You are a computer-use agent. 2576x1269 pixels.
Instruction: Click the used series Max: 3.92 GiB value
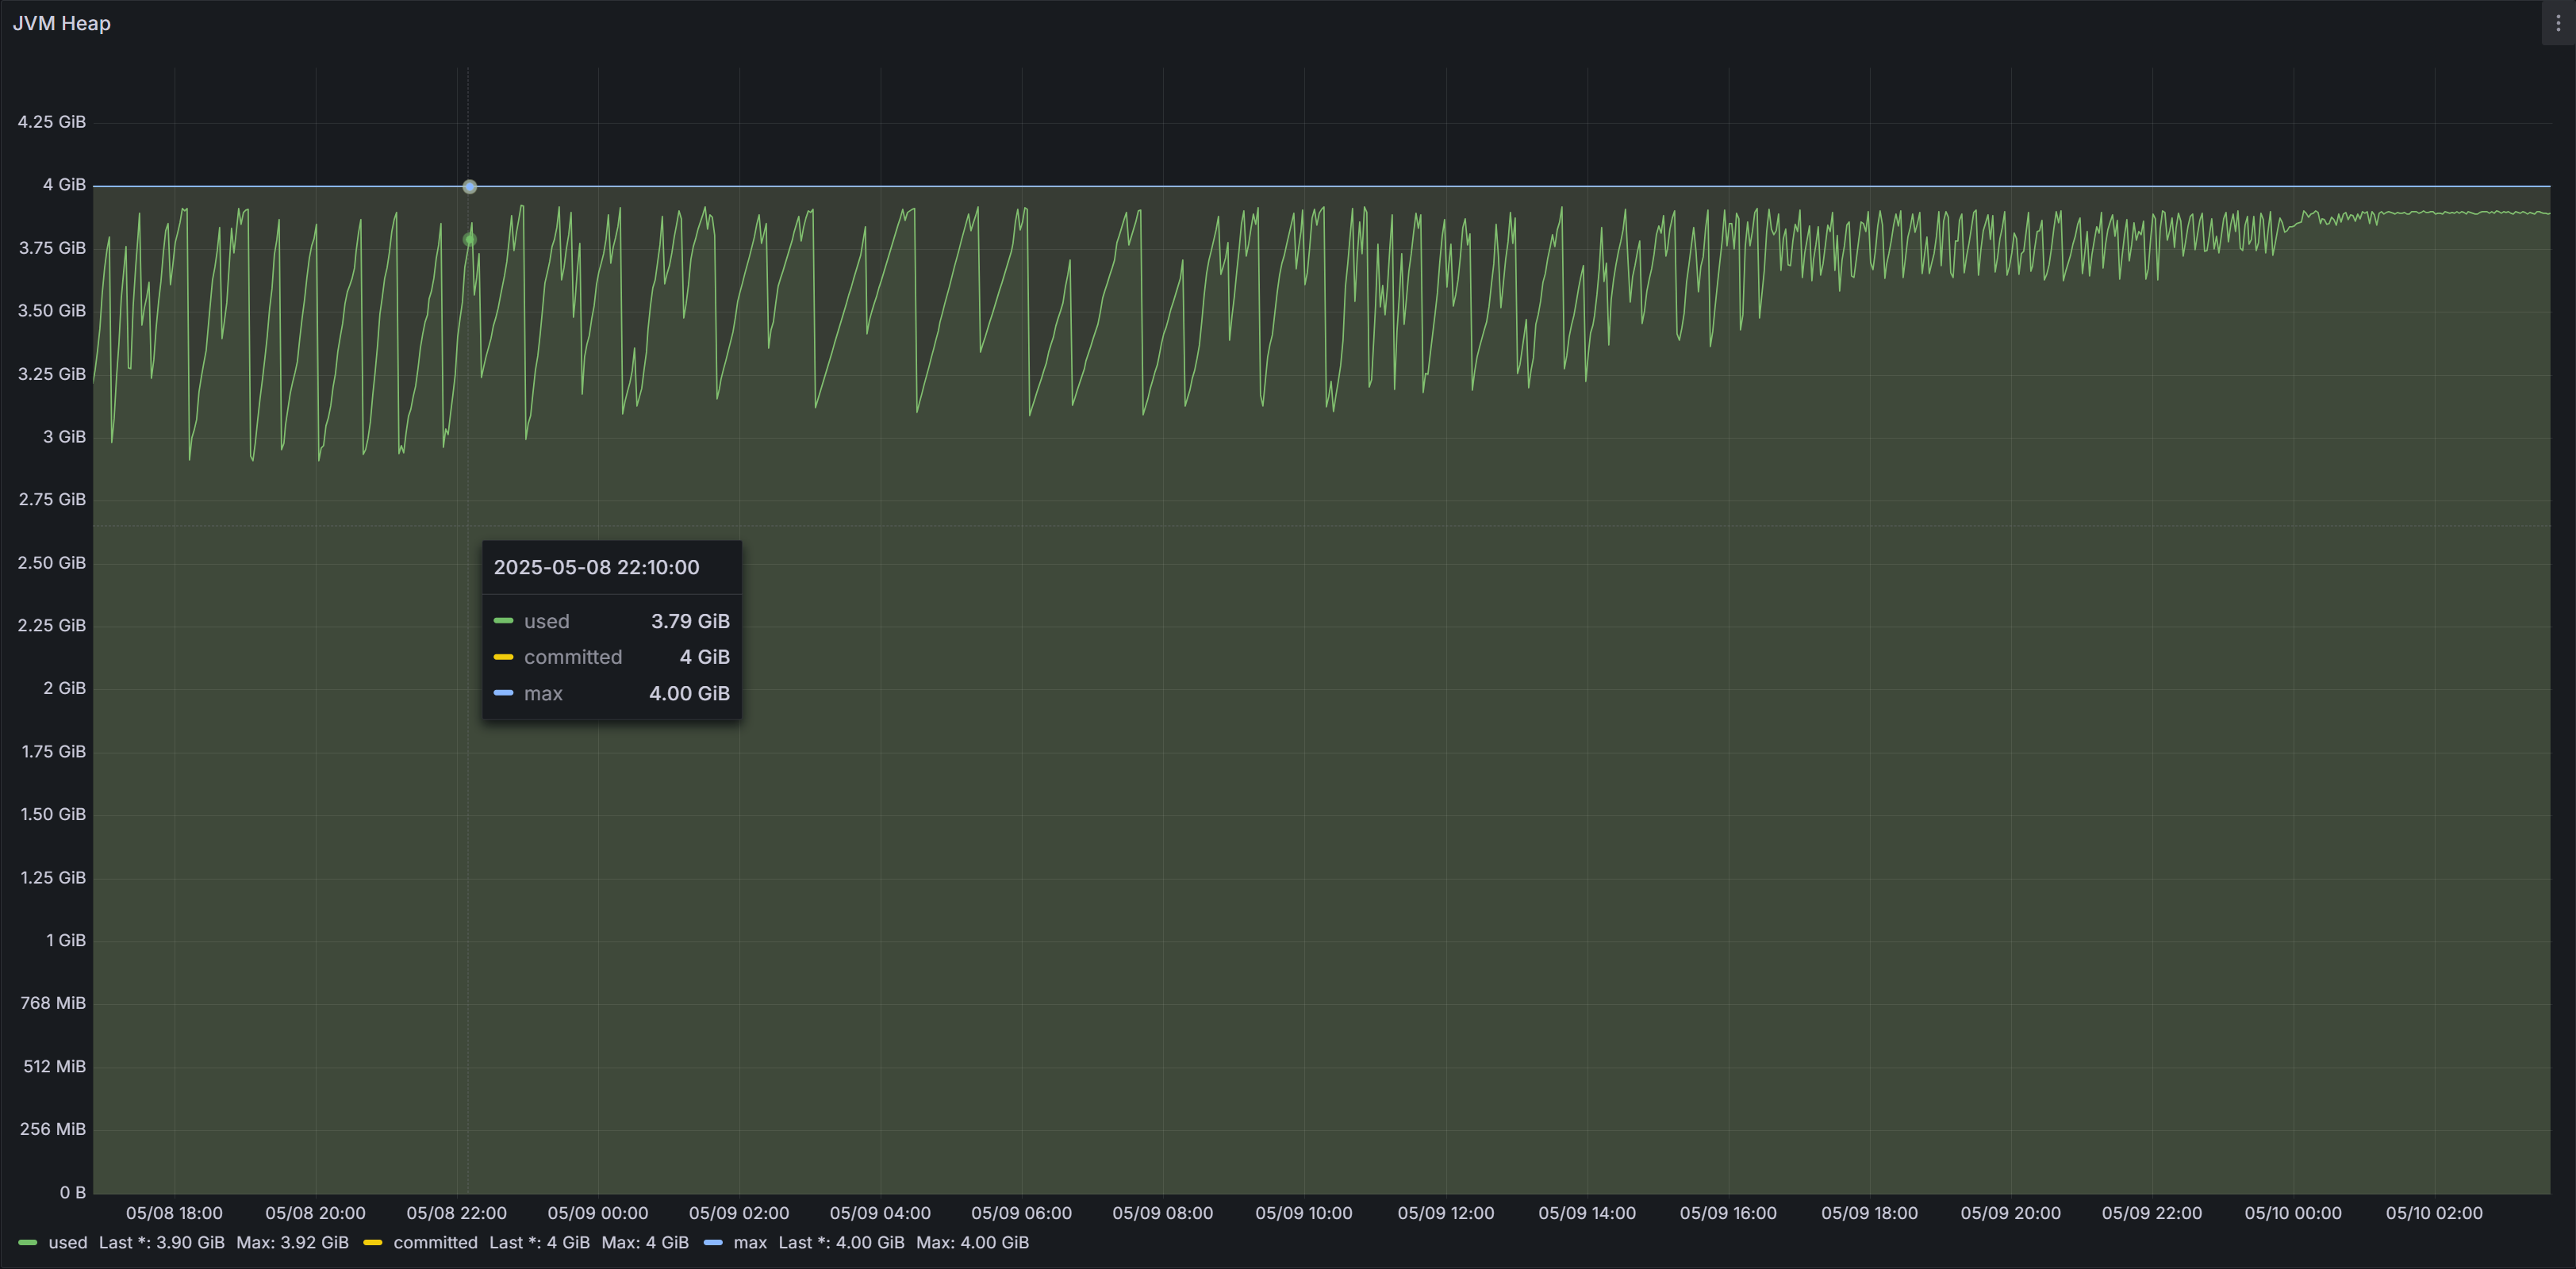pos(292,1243)
